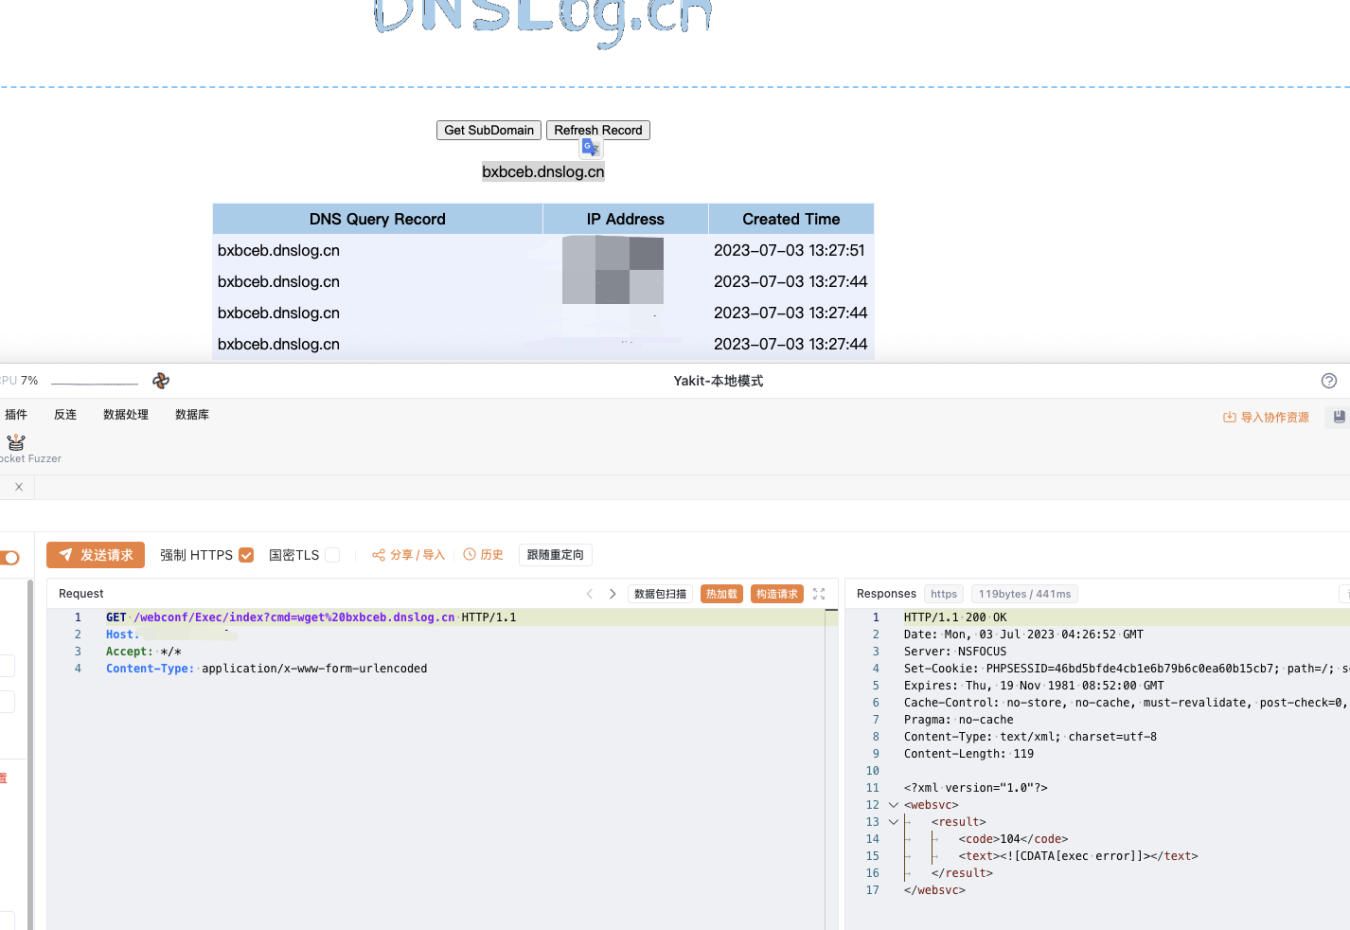
Task: Select the bxbceb.dnslog.cn subdomain text
Action: point(543,172)
